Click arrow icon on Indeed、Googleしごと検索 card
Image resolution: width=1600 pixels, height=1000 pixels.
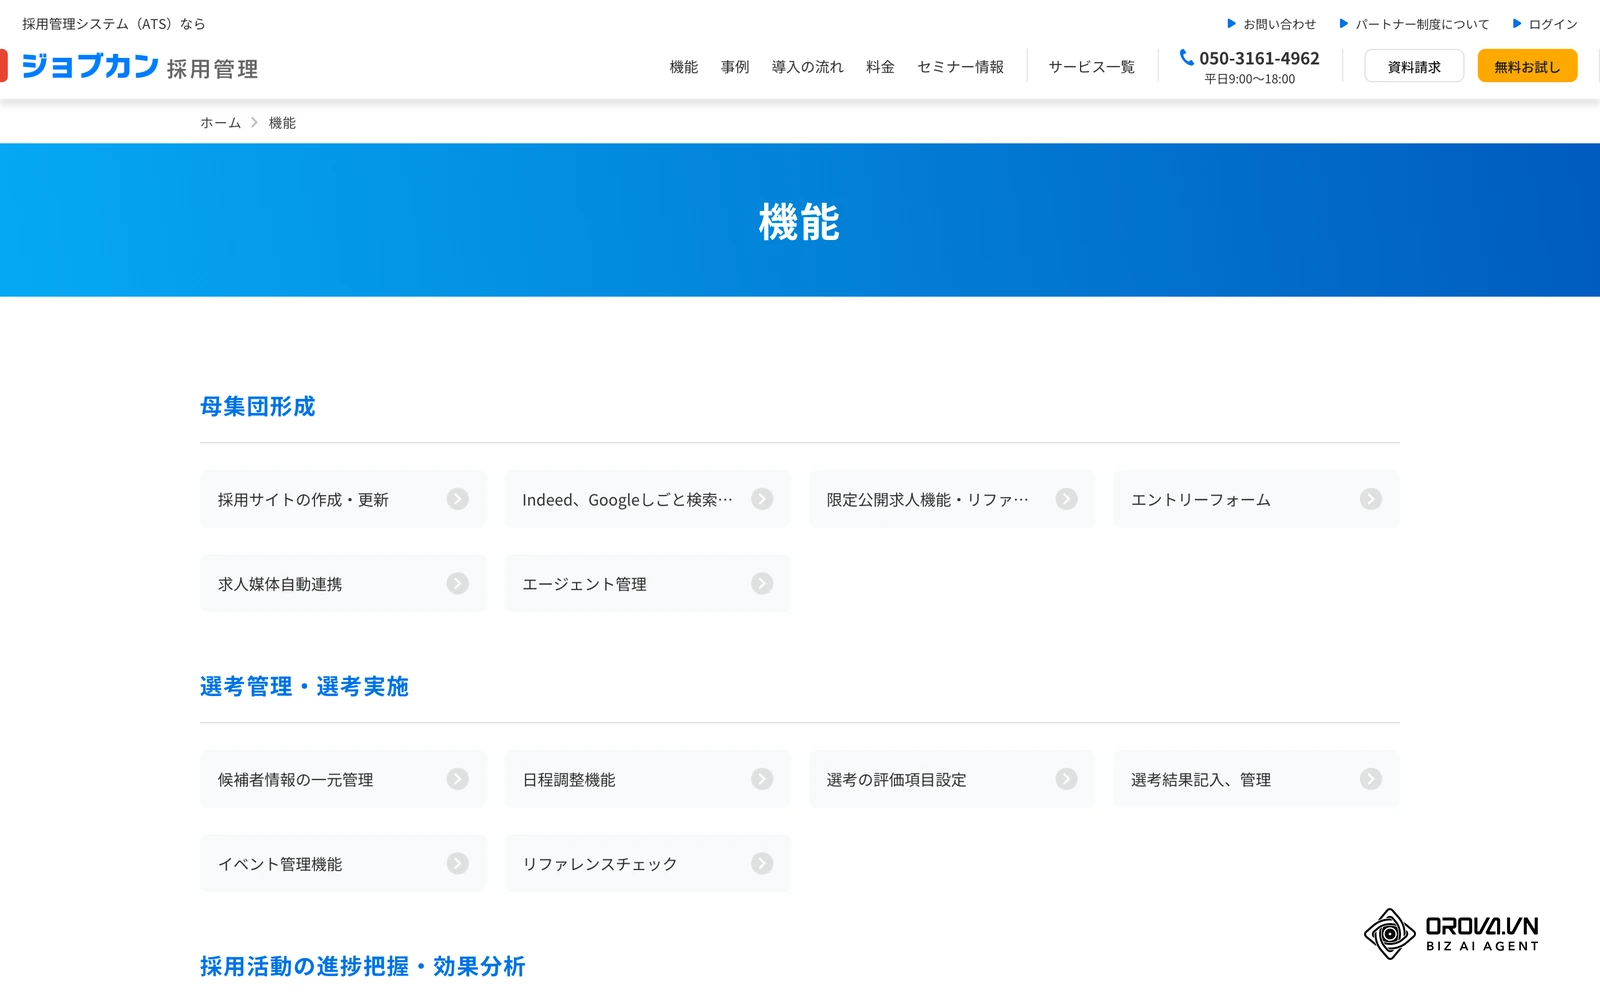tap(762, 499)
